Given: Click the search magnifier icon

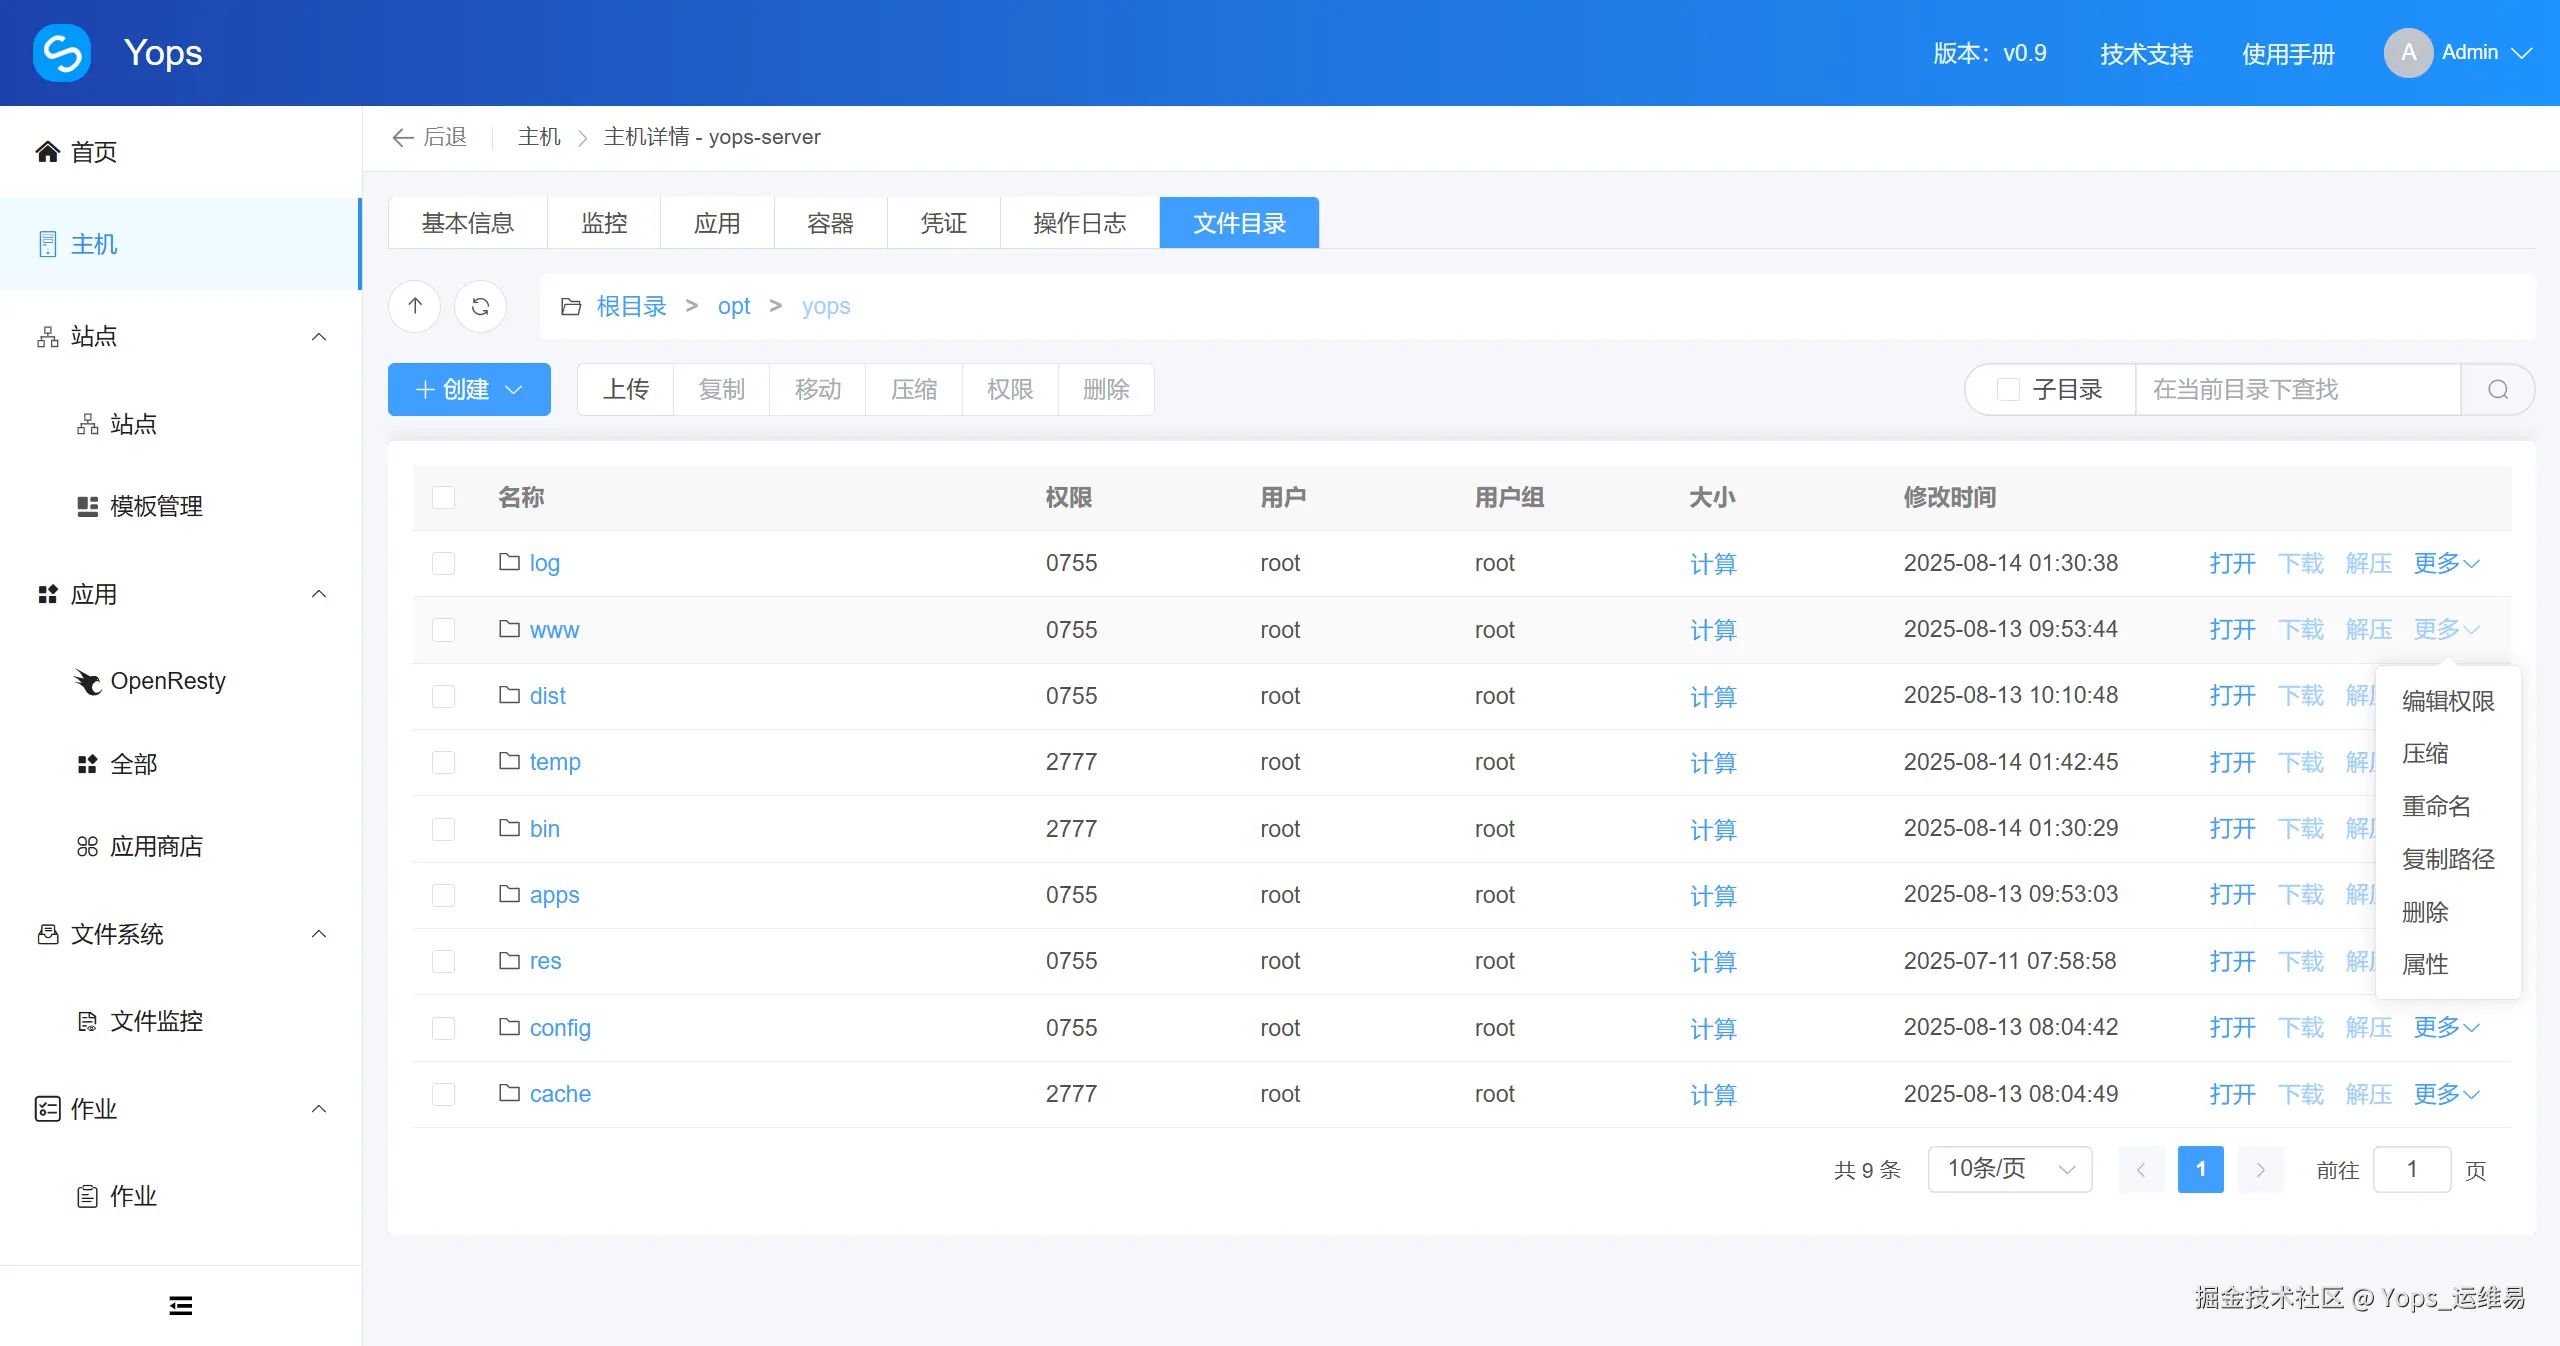Looking at the screenshot, I should pyautogui.click(x=2498, y=390).
